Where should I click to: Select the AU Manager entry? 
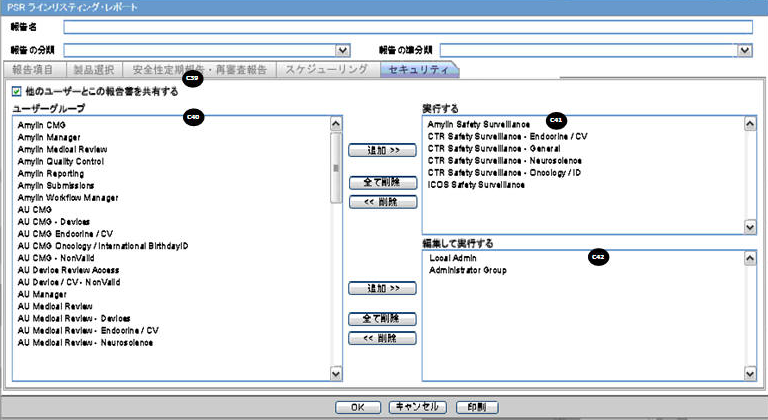coord(42,295)
